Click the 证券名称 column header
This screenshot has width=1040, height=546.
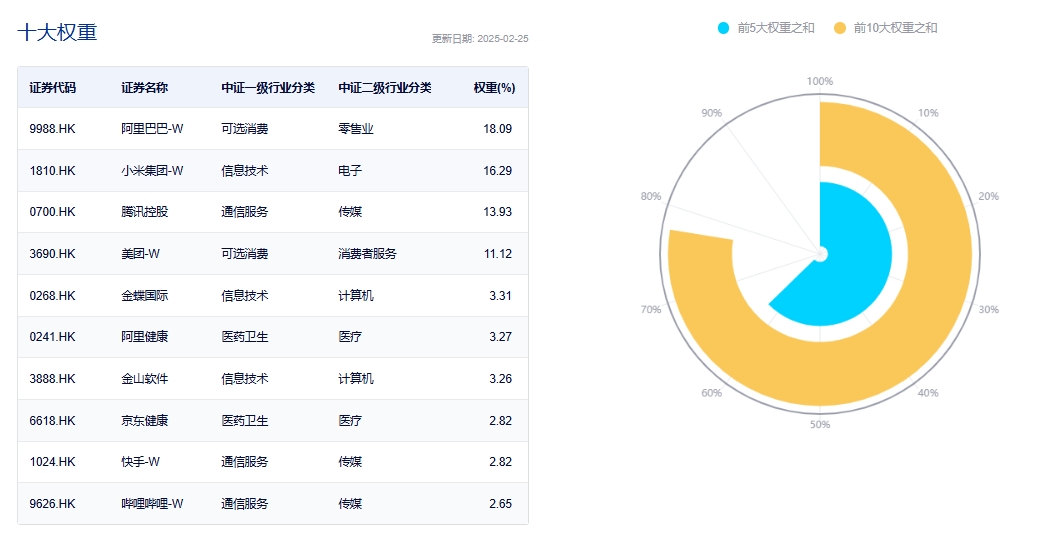145,88
